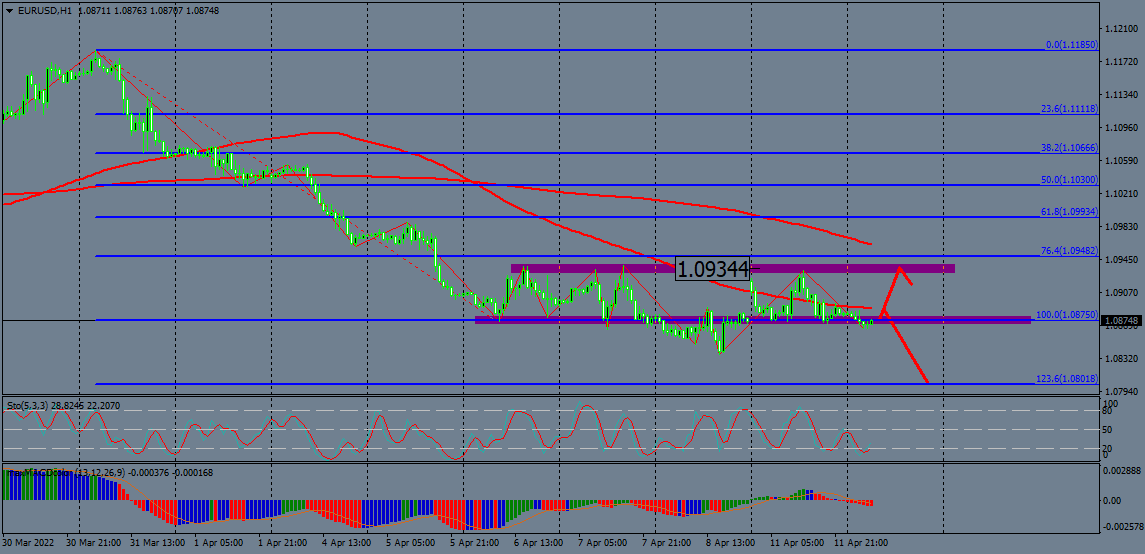Image resolution: width=1145 pixels, height=554 pixels.
Task: Select the 123.6 (1.08018) Fibonacci label
Action: click(x=1066, y=379)
